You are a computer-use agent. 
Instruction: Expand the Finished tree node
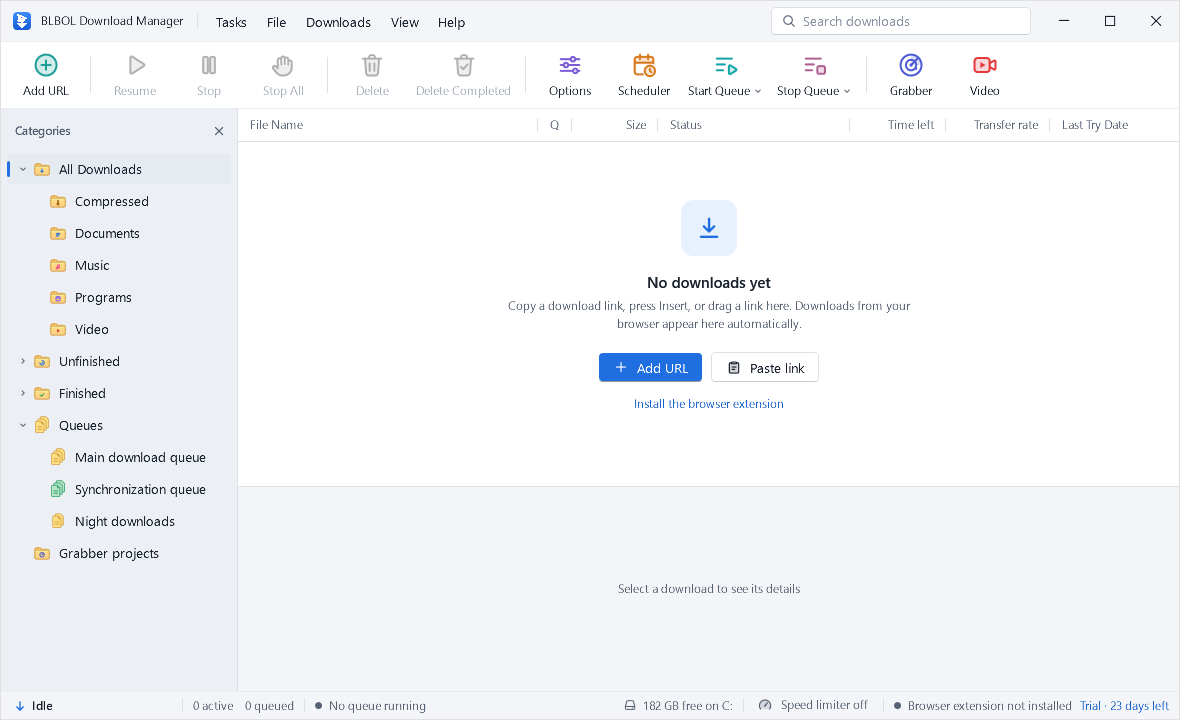(23, 393)
